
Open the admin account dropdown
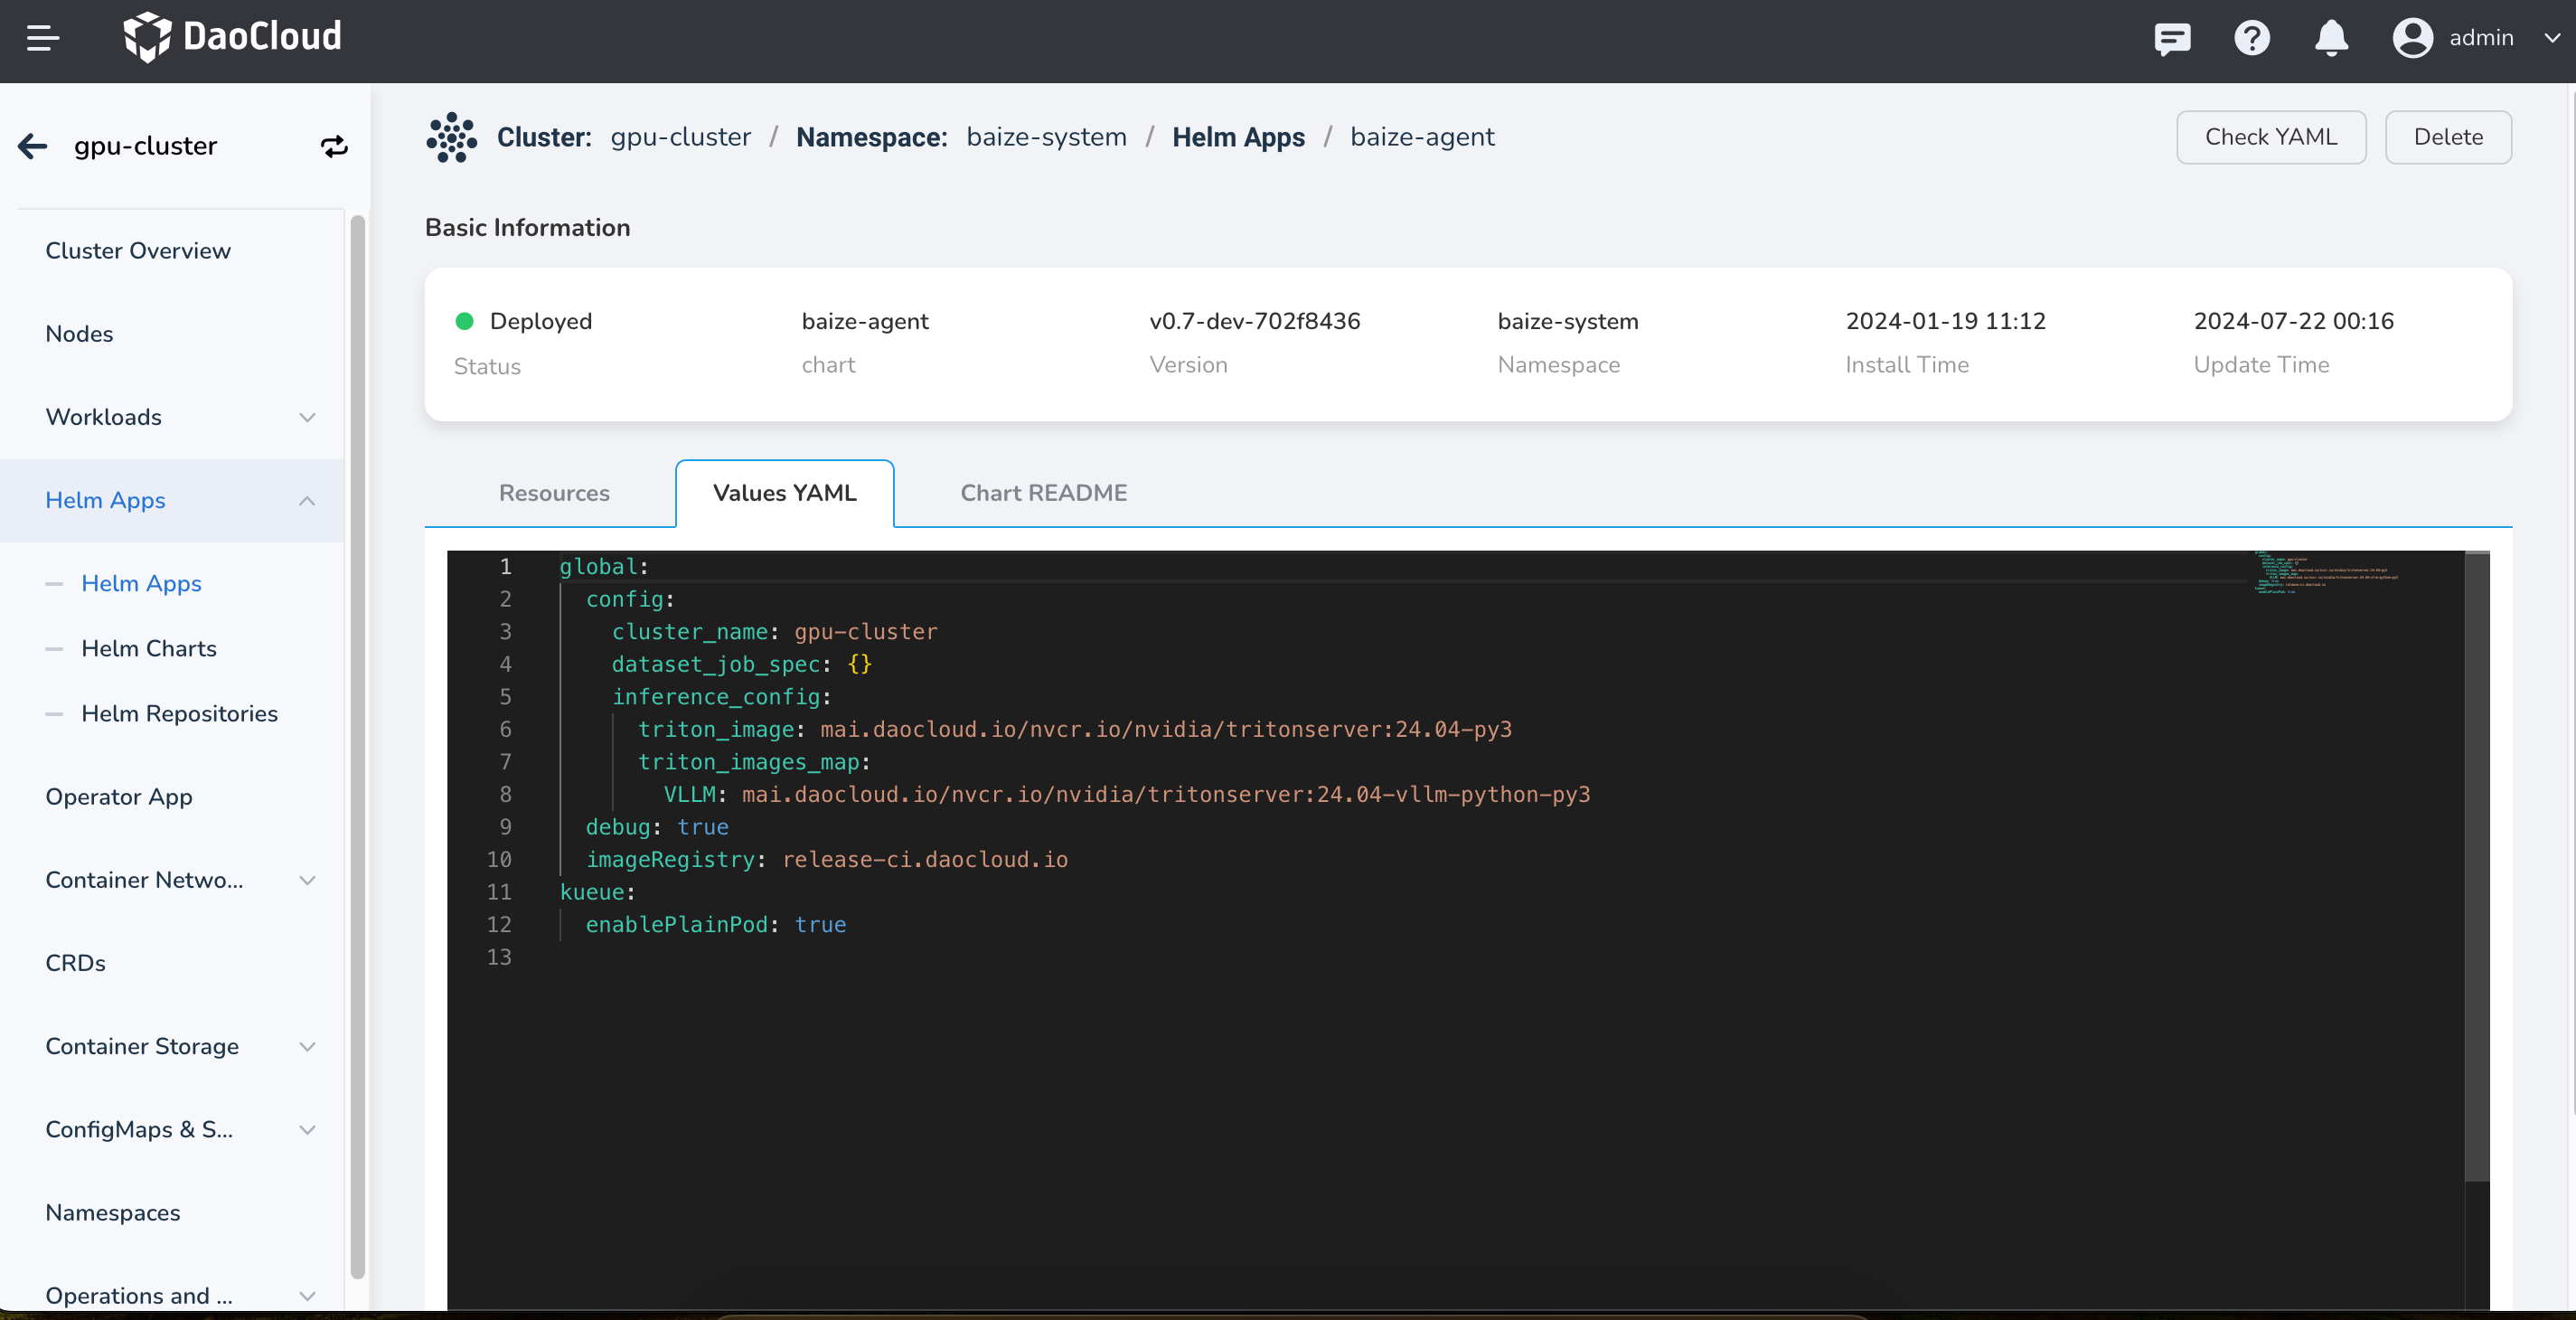[x=2553, y=38]
